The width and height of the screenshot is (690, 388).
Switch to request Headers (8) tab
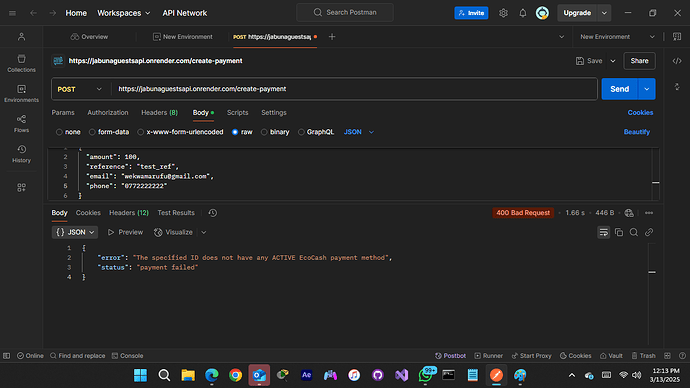coord(159,113)
